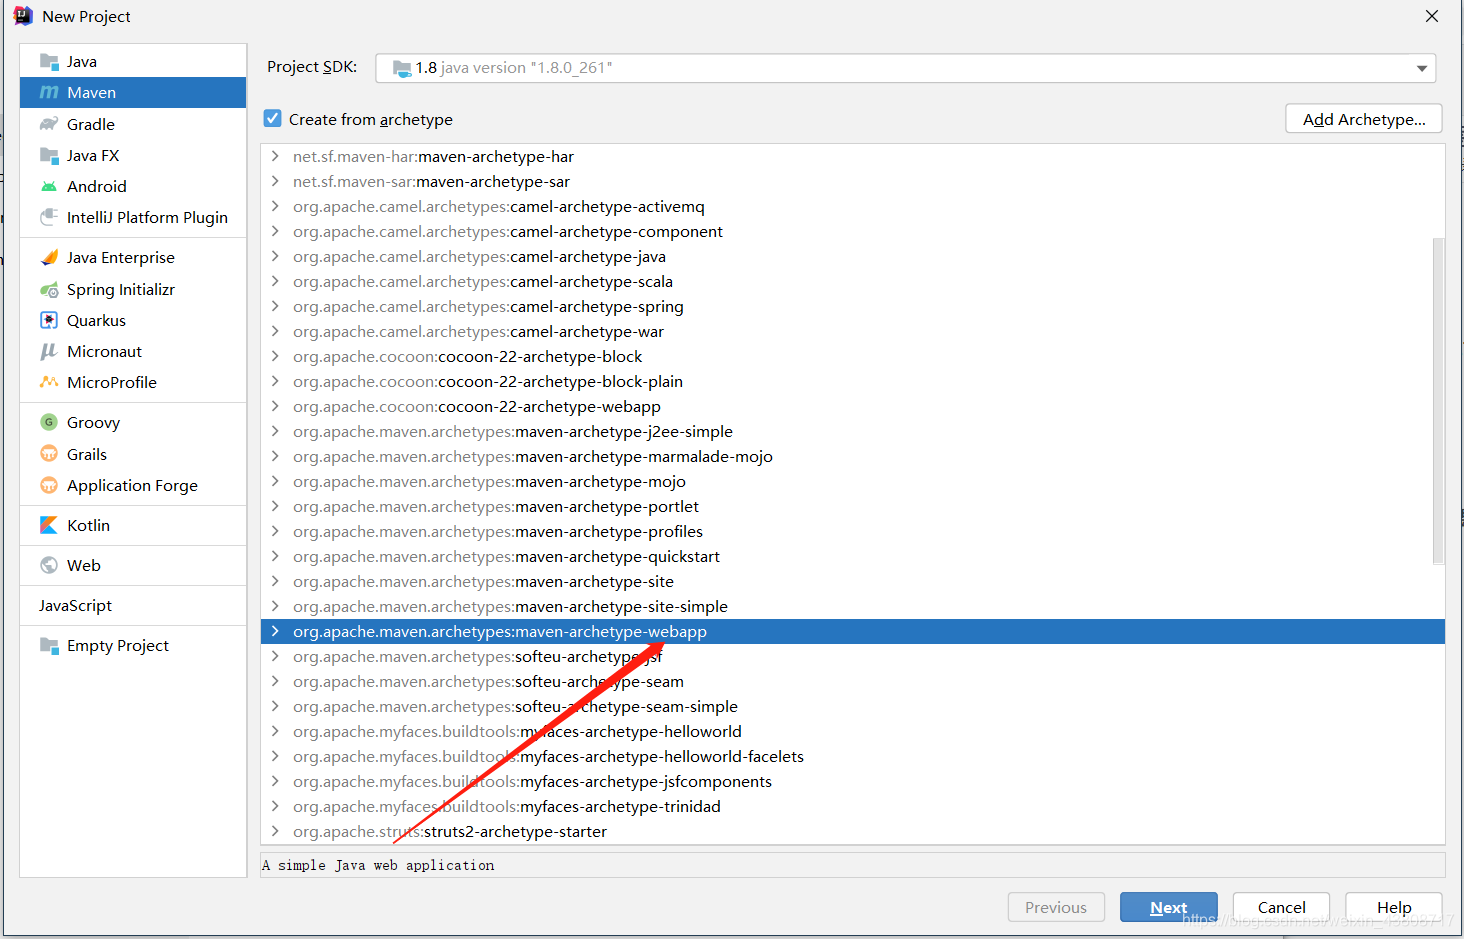This screenshot has width=1464, height=939.
Task: Click the Grails orange icon
Action: 49,454
